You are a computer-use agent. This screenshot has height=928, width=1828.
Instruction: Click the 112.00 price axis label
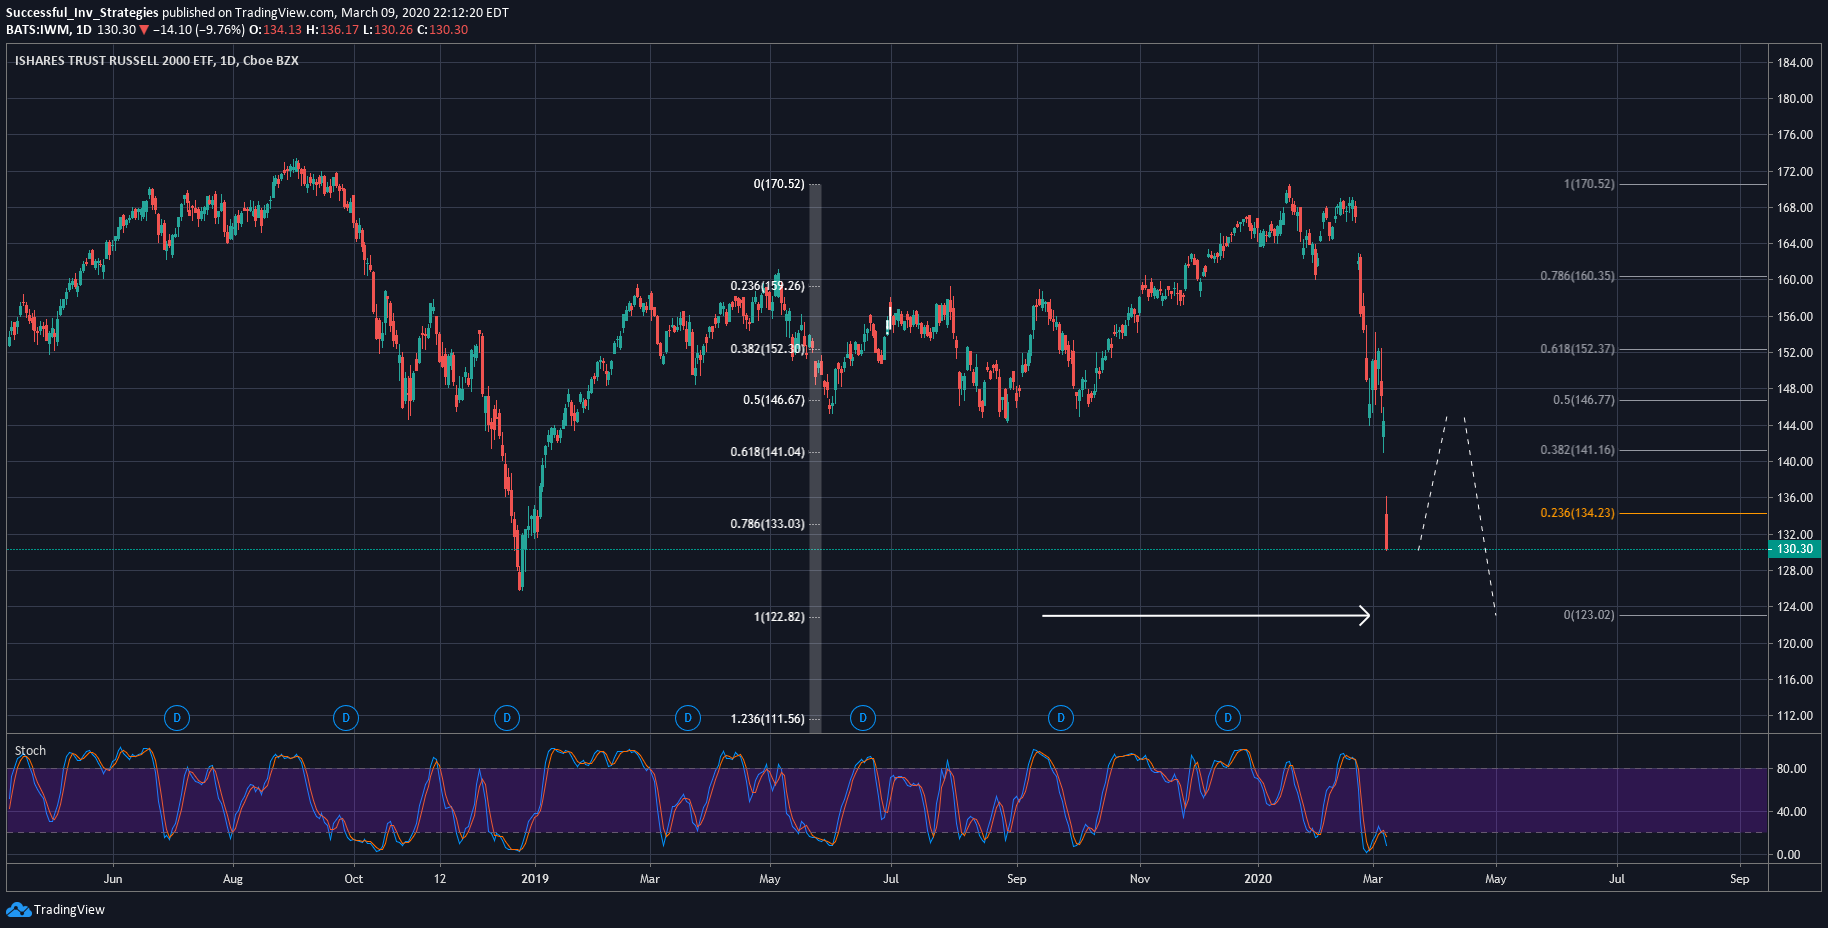pos(1795,716)
